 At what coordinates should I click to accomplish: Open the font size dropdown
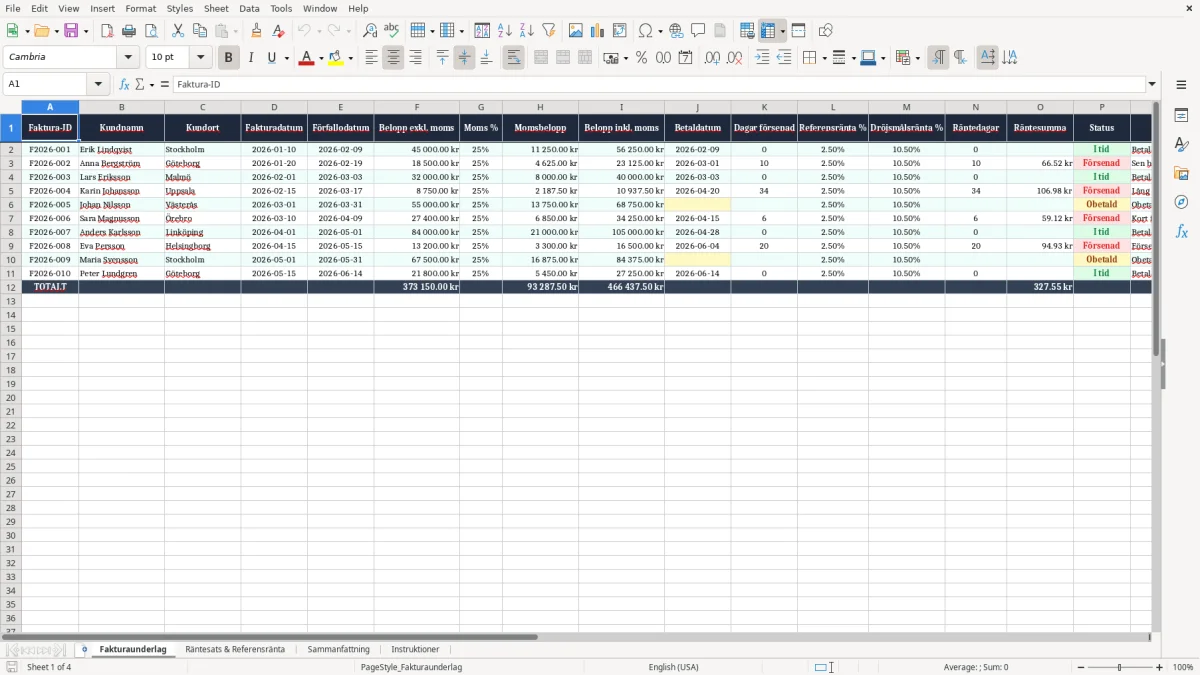pyautogui.click(x=200, y=58)
